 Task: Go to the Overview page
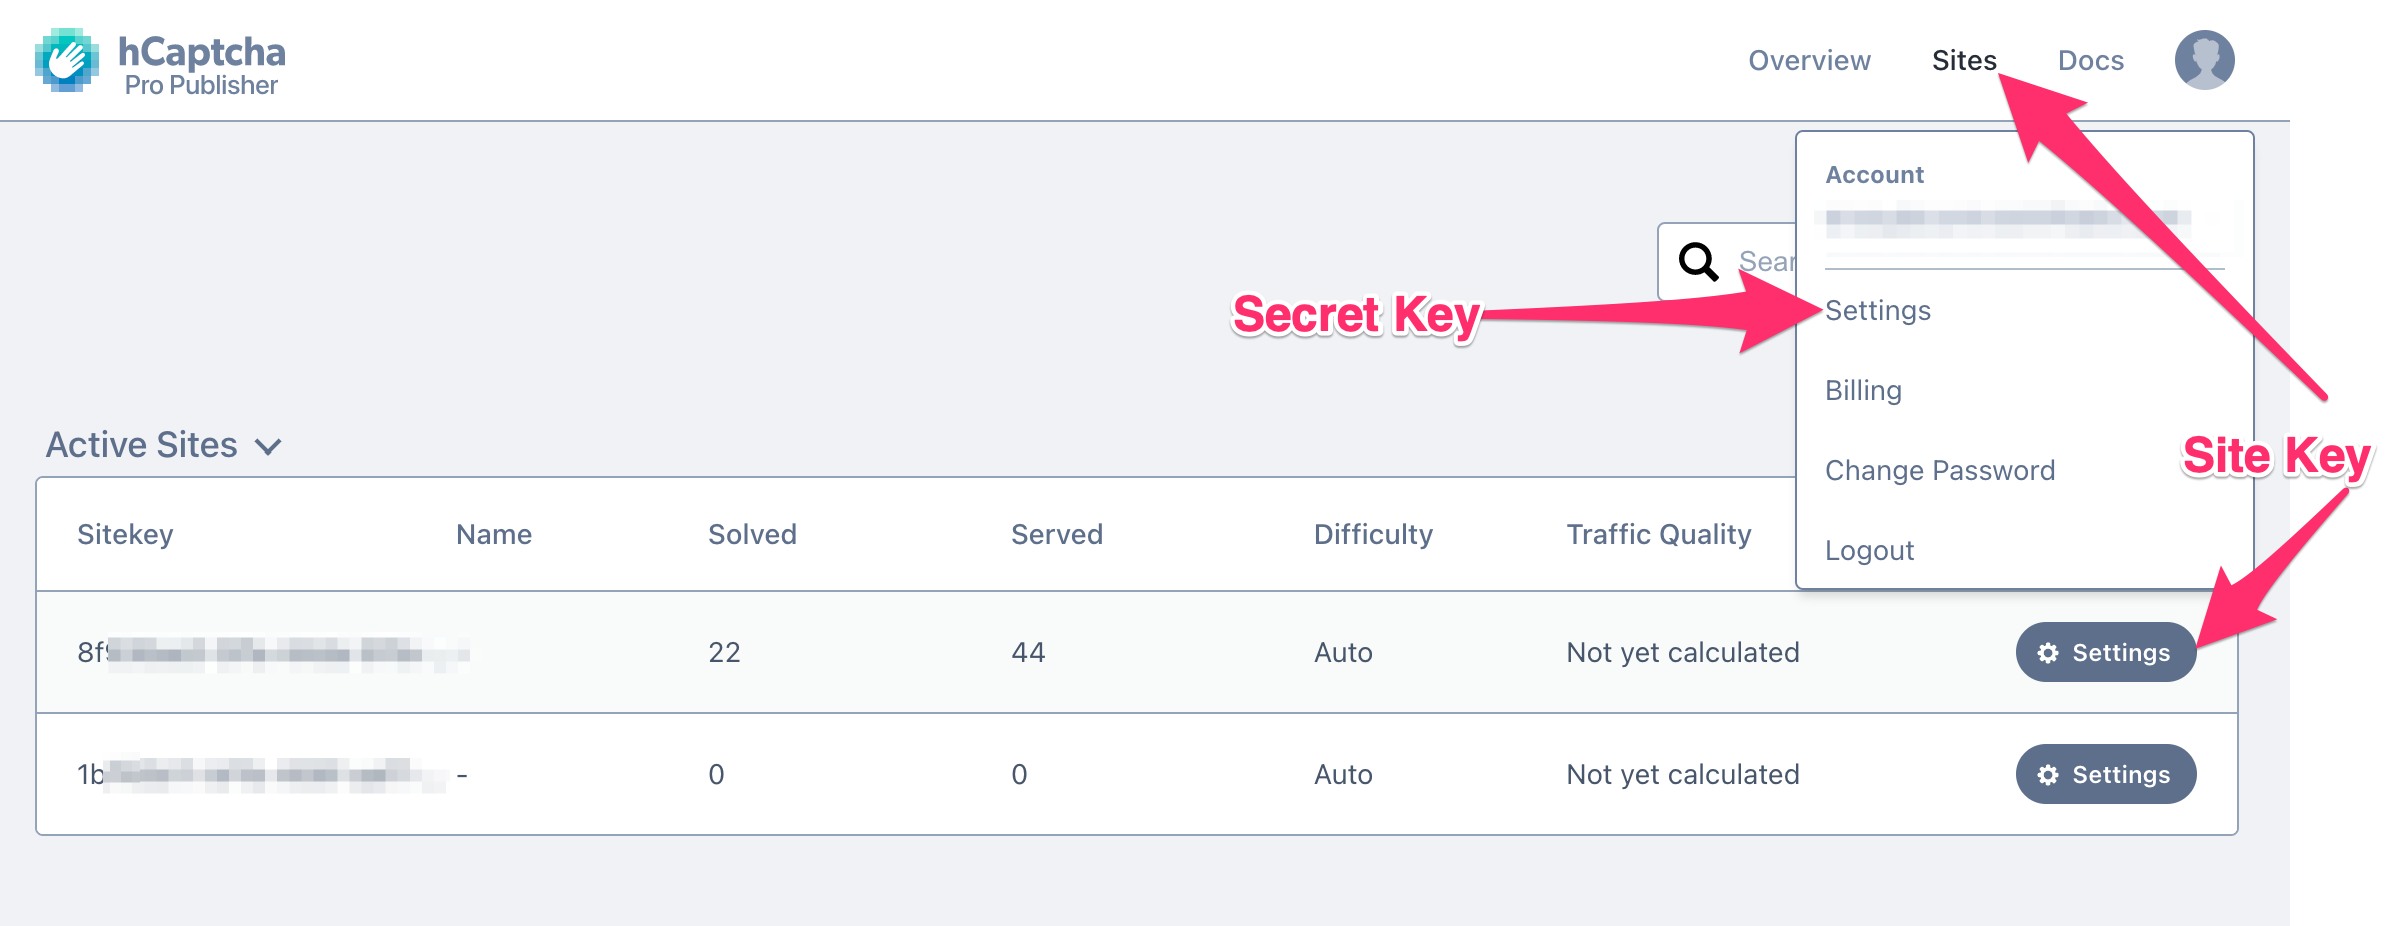[x=1809, y=61]
